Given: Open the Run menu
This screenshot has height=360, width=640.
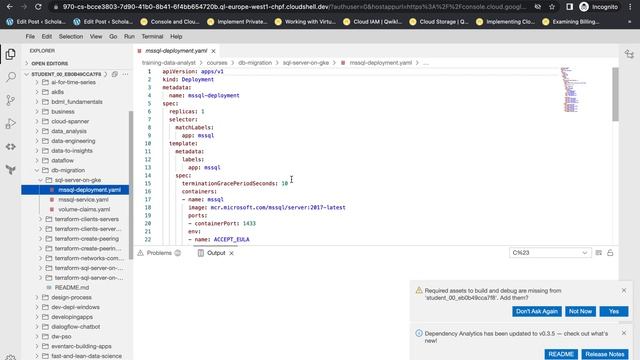Looking at the screenshot, I should pyautogui.click(x=129, y=36).
